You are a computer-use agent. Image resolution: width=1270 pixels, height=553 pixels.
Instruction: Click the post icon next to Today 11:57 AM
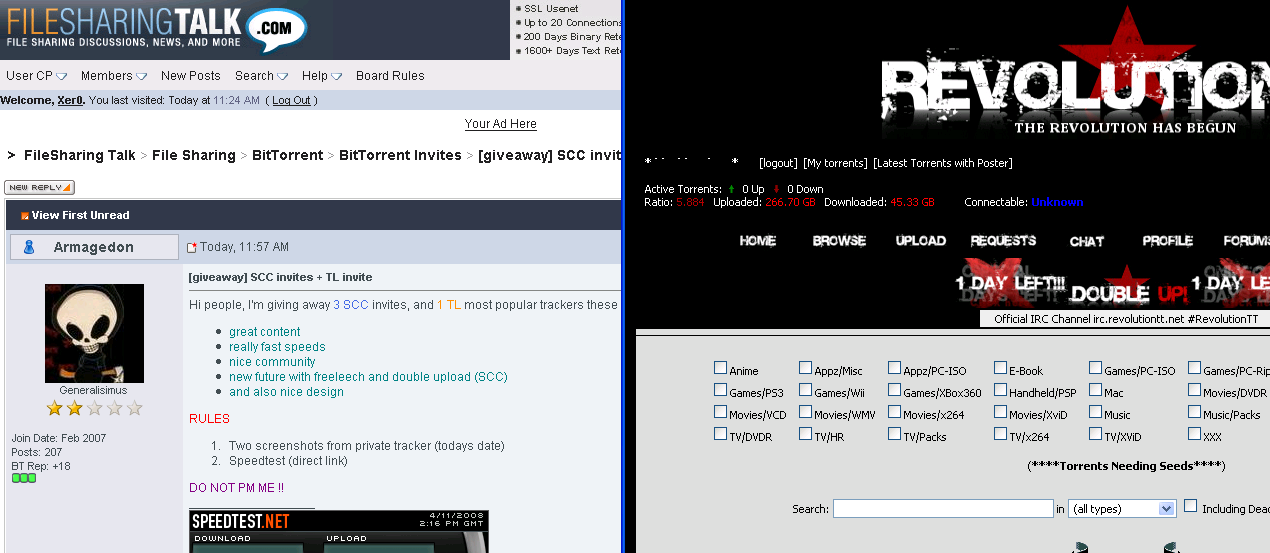coord(192,248)
